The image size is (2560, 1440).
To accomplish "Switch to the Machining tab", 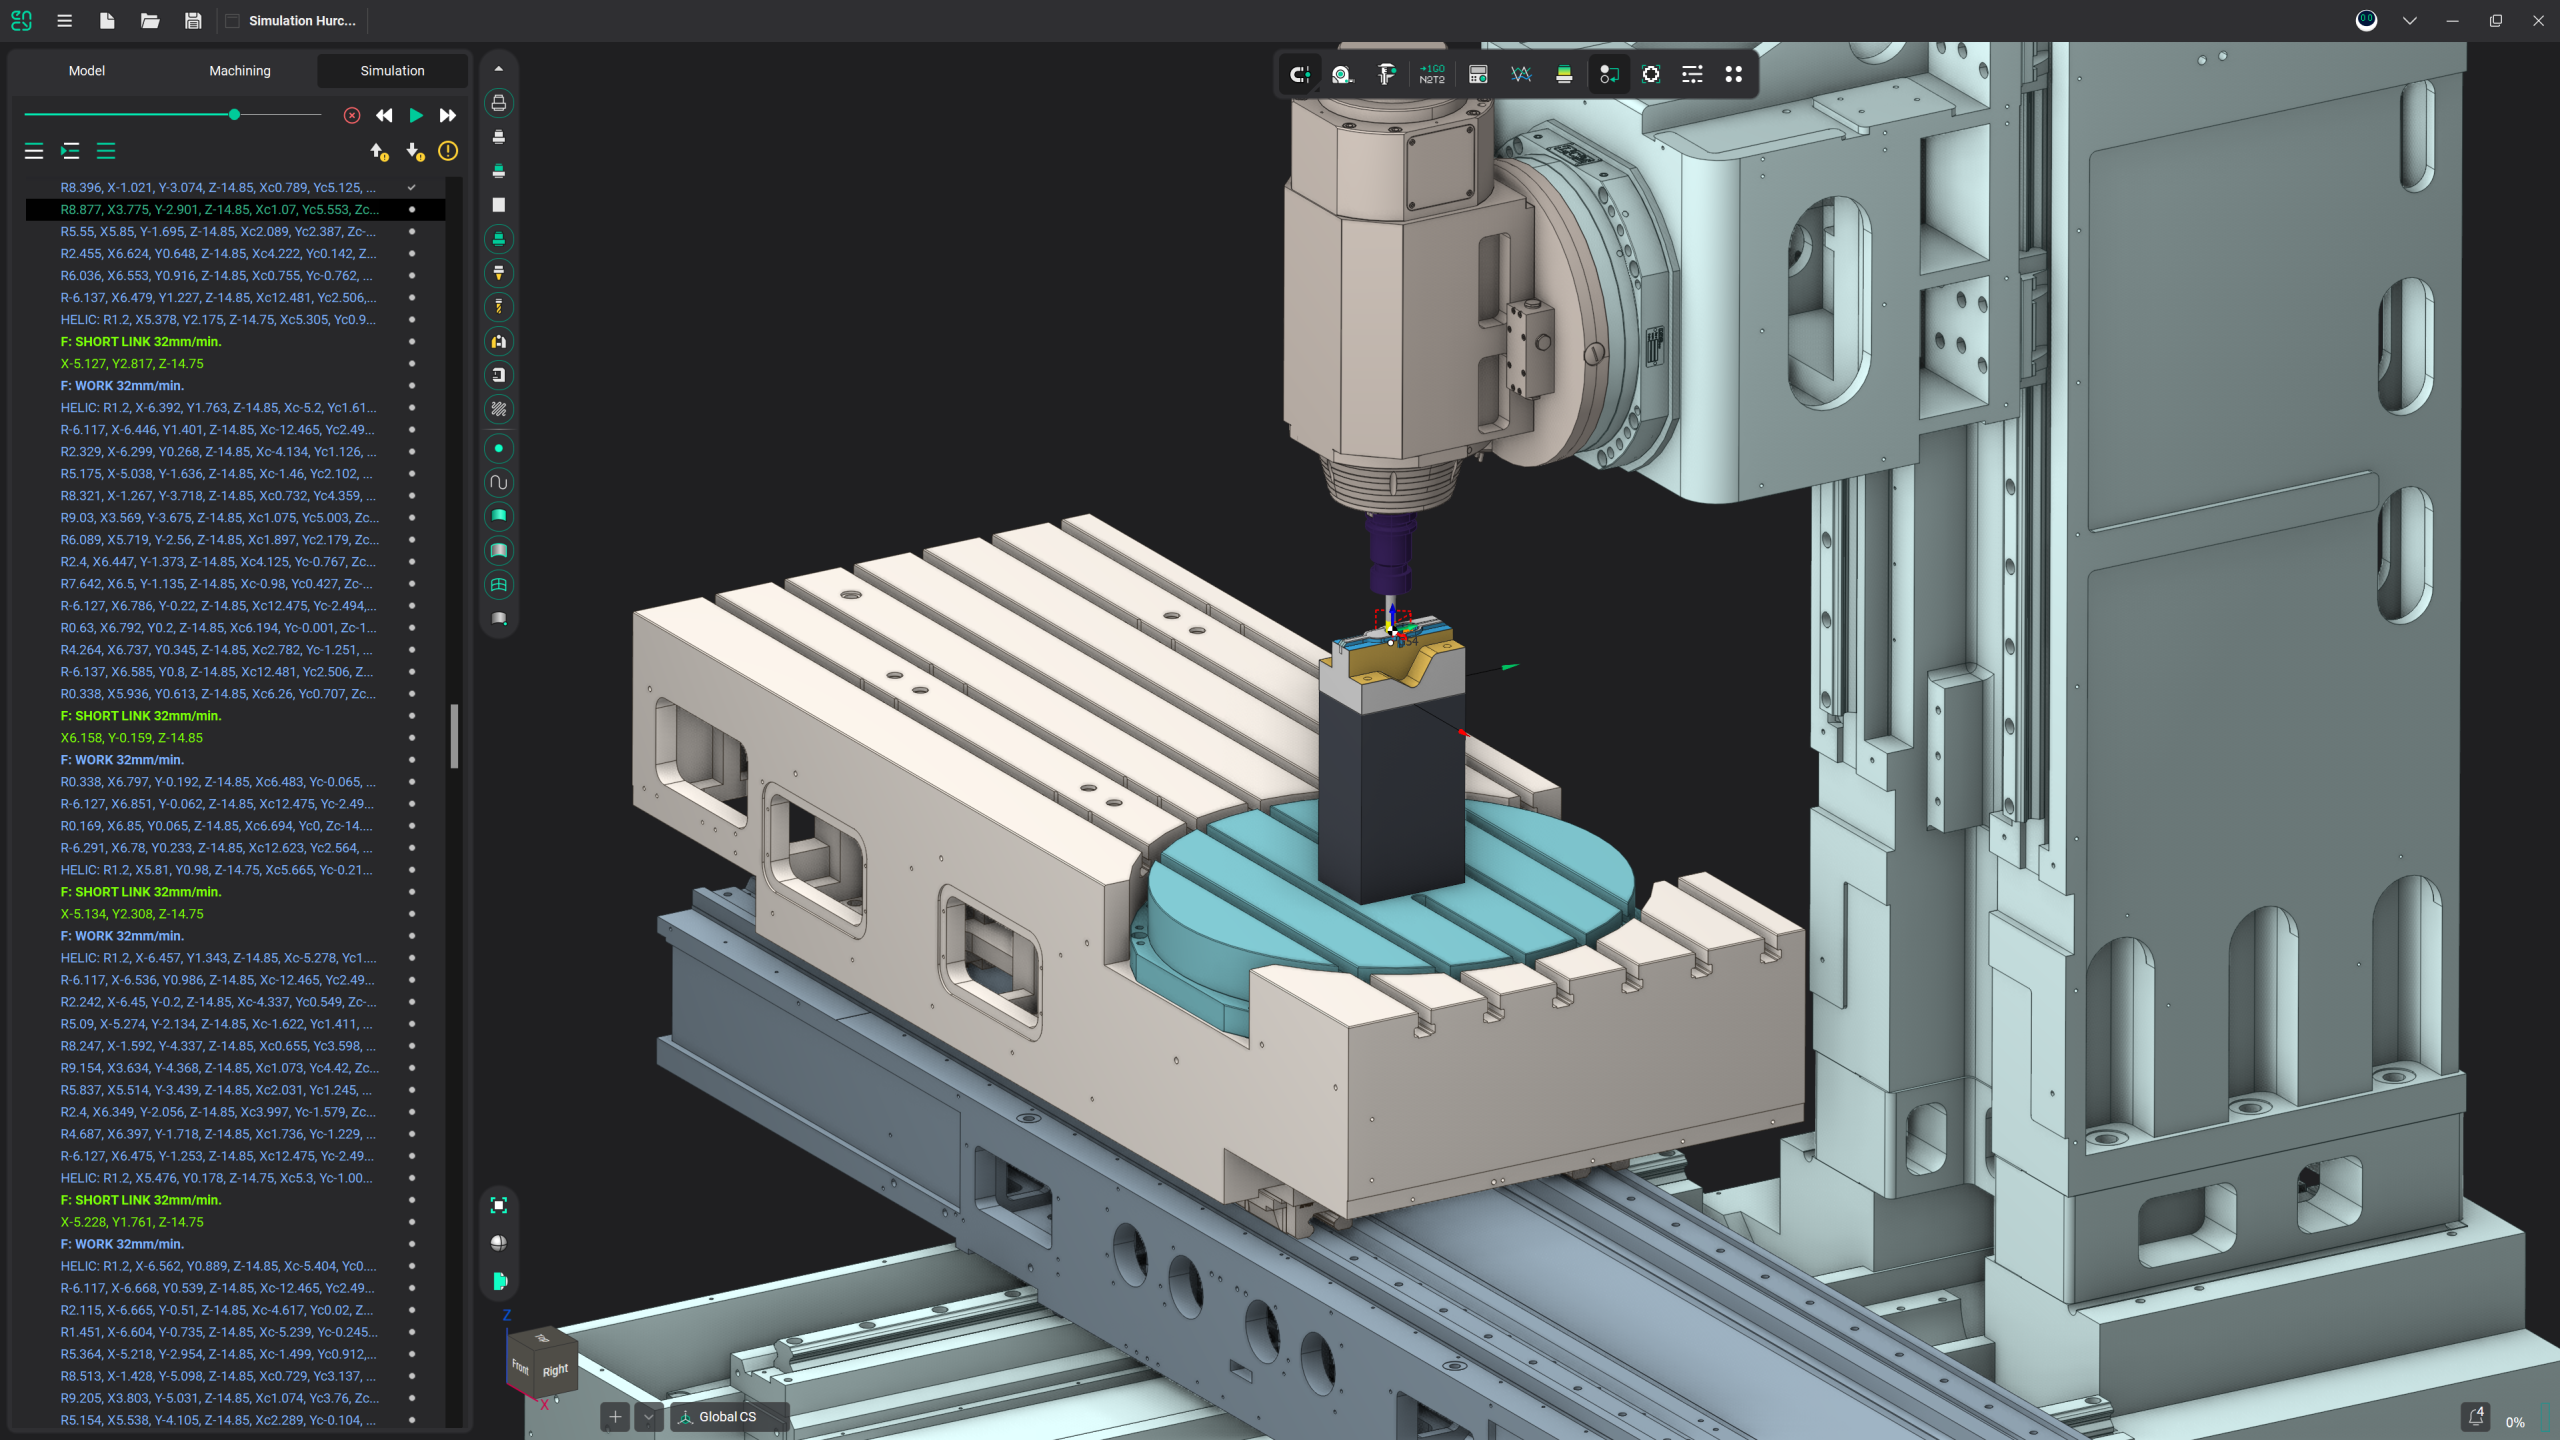I will 240,70.
